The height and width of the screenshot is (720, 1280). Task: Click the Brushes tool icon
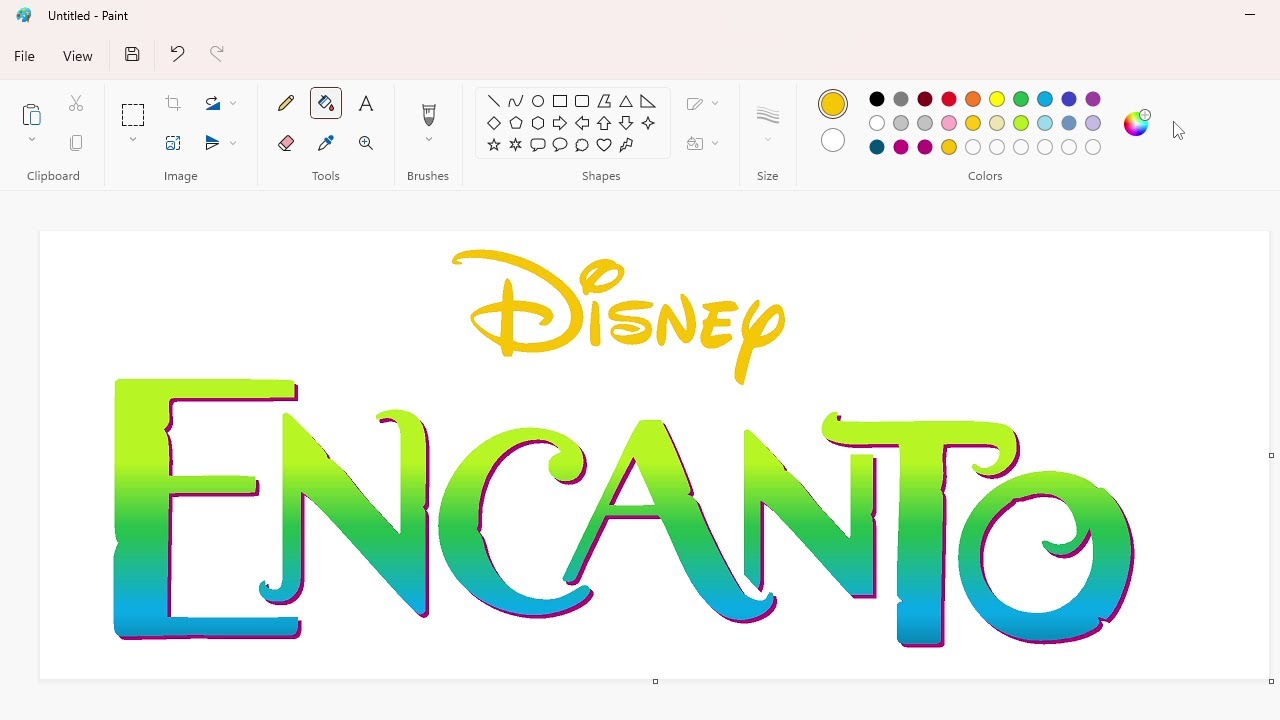pos(429,114)
